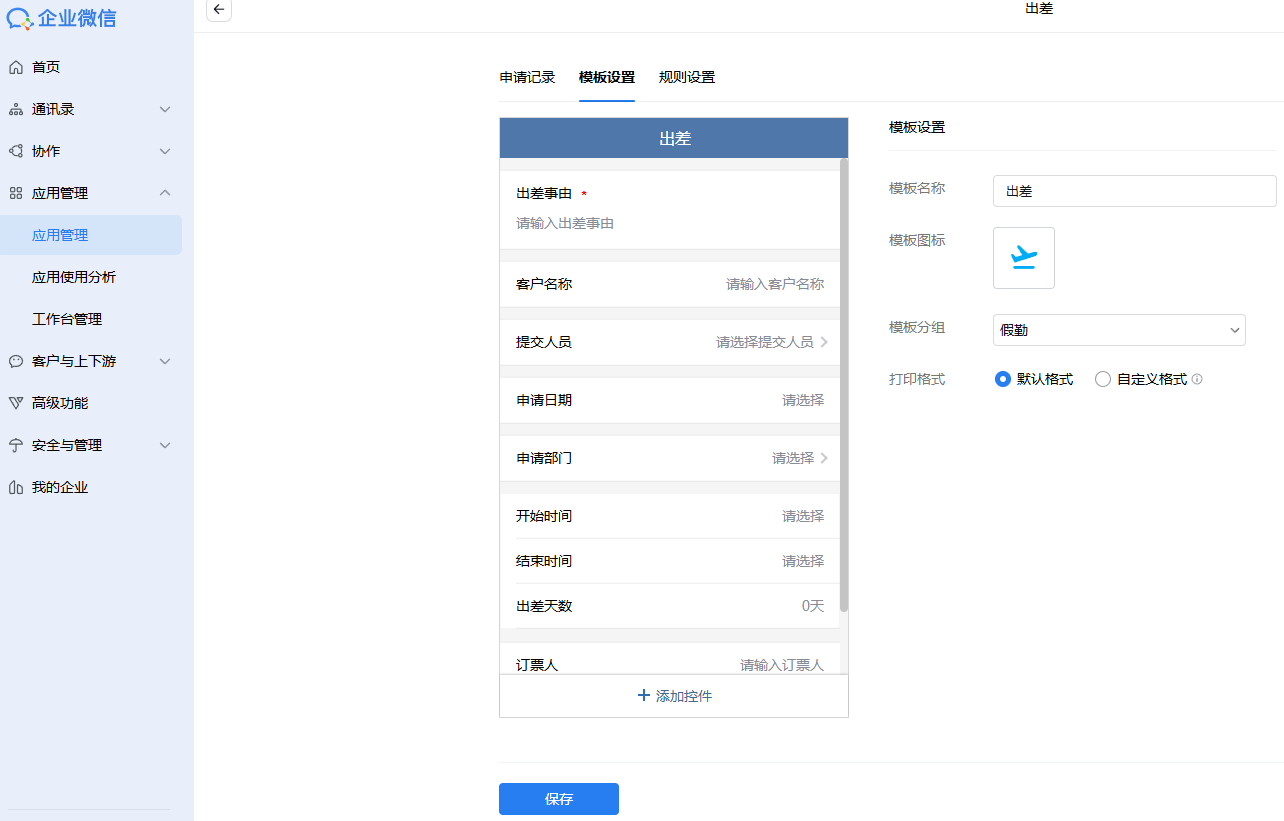Open the 申请部门 chevron selector
The image size is (1284, 821).
click(824, 458)
